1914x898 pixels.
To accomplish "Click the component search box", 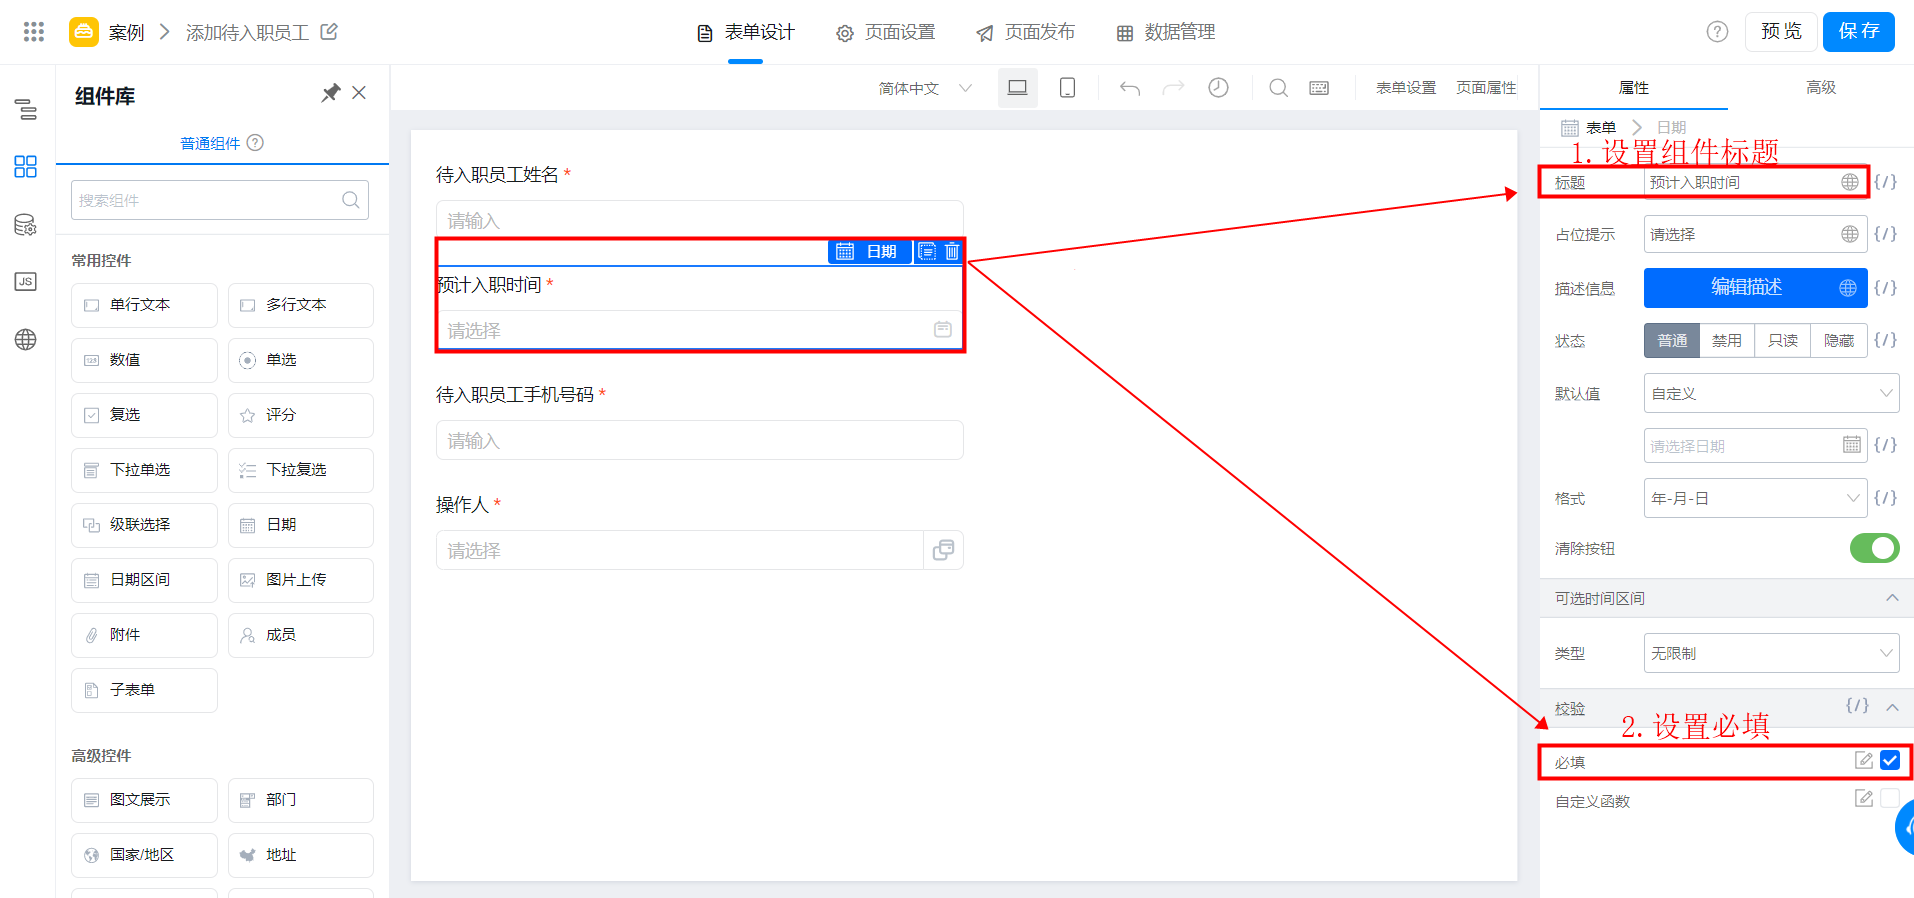I will point(220,200).
